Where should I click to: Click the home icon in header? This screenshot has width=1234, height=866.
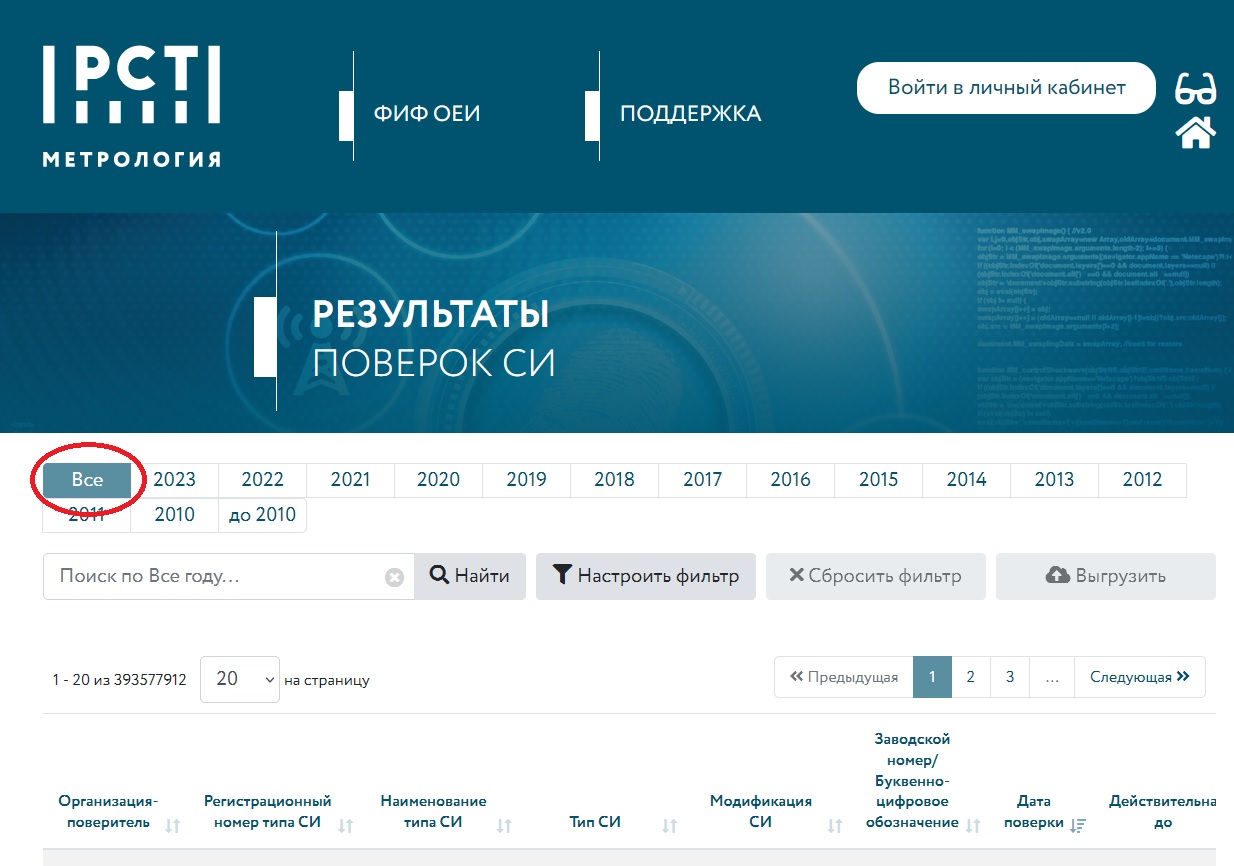[1195, 132]
